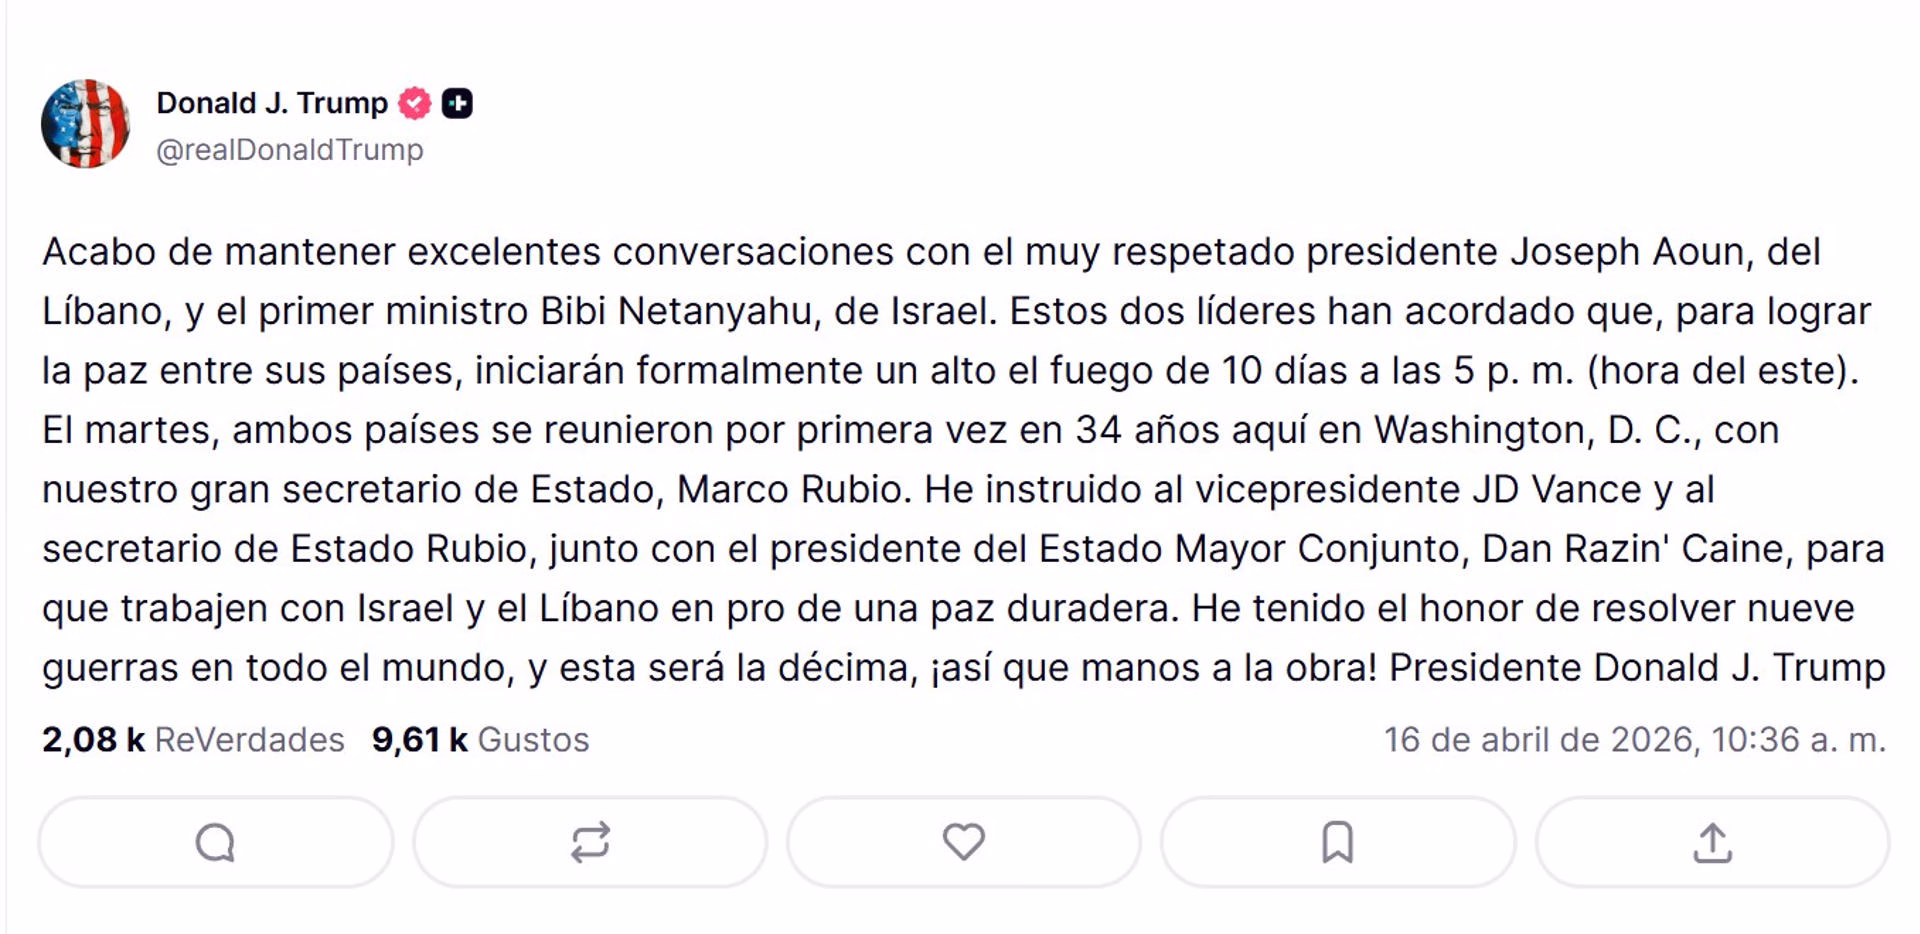Screen dimensions: 1920x934
Task: Click the name Joseph Aoun in the post
Action: (1626, 252)
